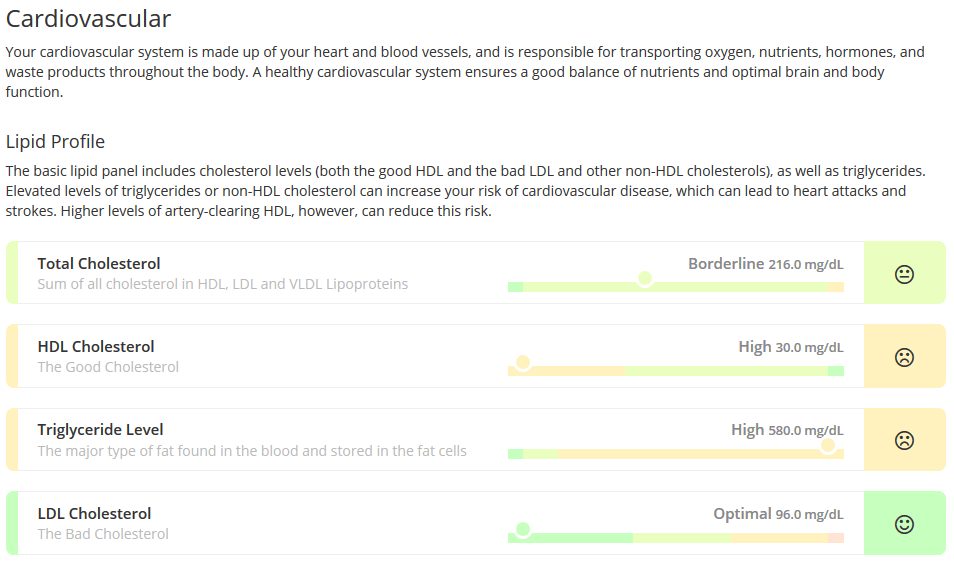This screenshot has height=568, width=954.
Task: Click the Cardiovascular section heading
Action: pyautogui.click(x=88, y=19)
